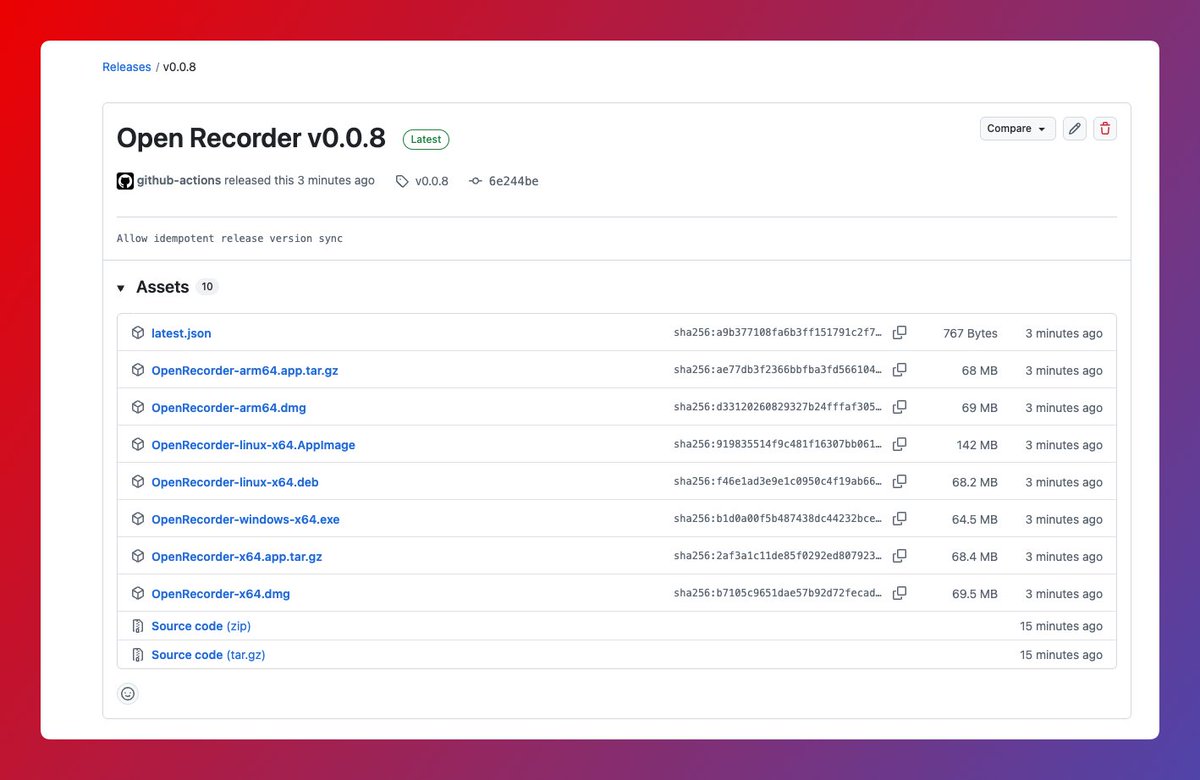Click the Latest release badge
The image size is (1200, 780).
click(x=426, y=139)
